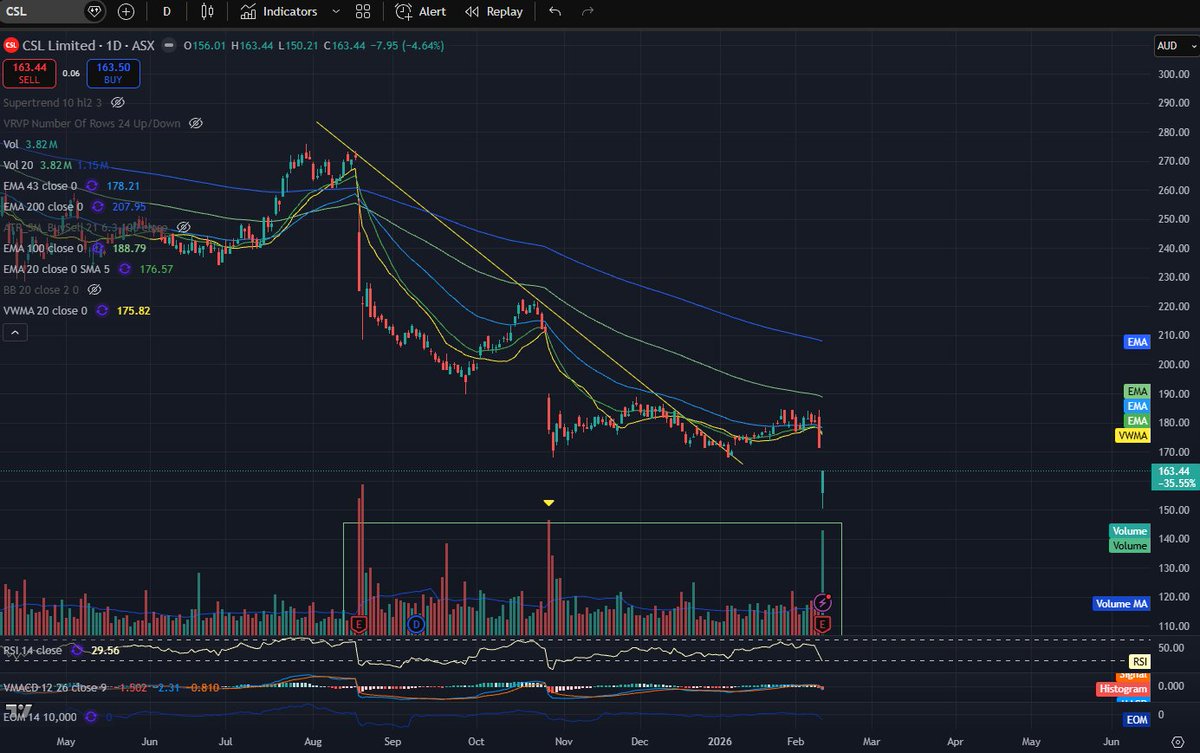Click the RSI 14 close legend label
1200x753 pixels.
tap(33, 650)
